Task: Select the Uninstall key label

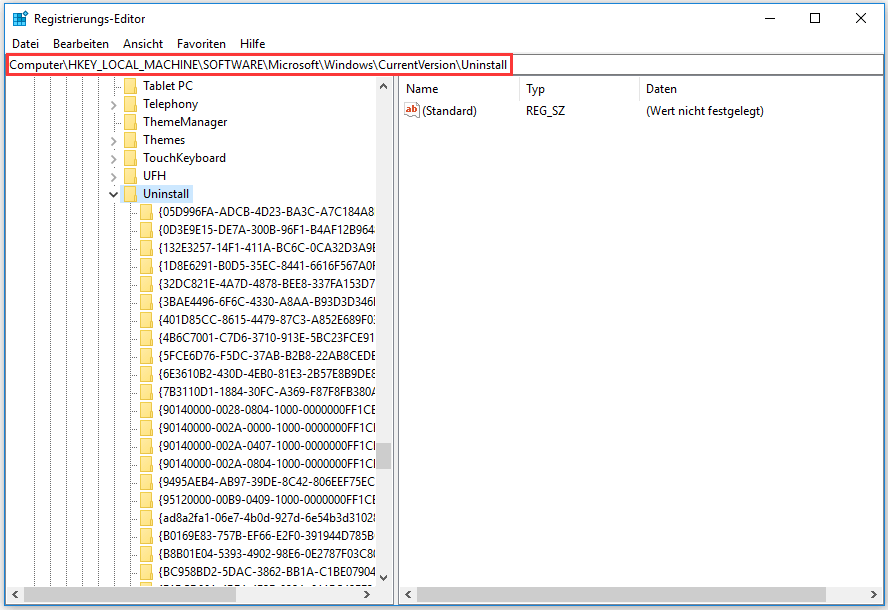Action: click(166, 194)
